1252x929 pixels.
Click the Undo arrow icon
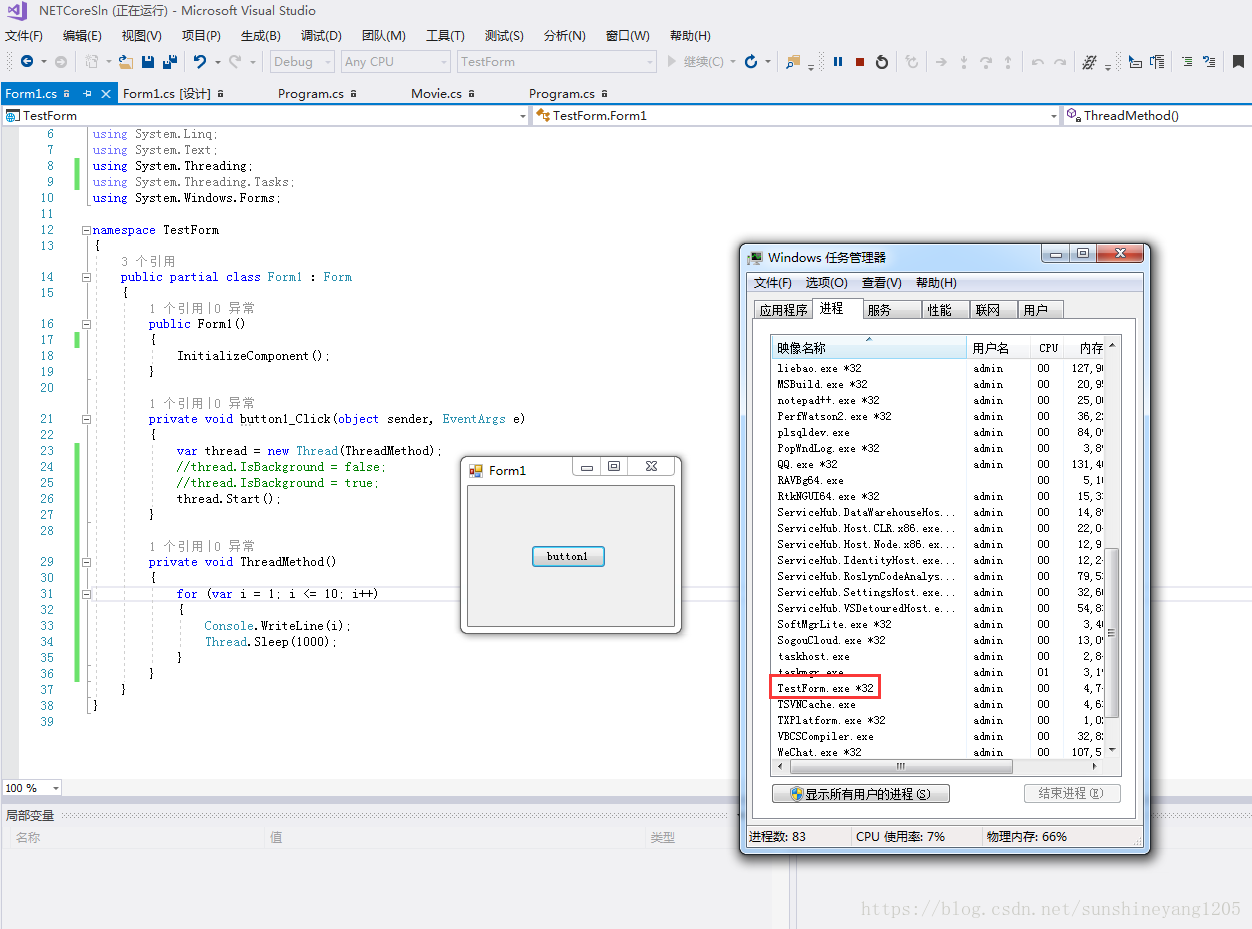[200, 62]
